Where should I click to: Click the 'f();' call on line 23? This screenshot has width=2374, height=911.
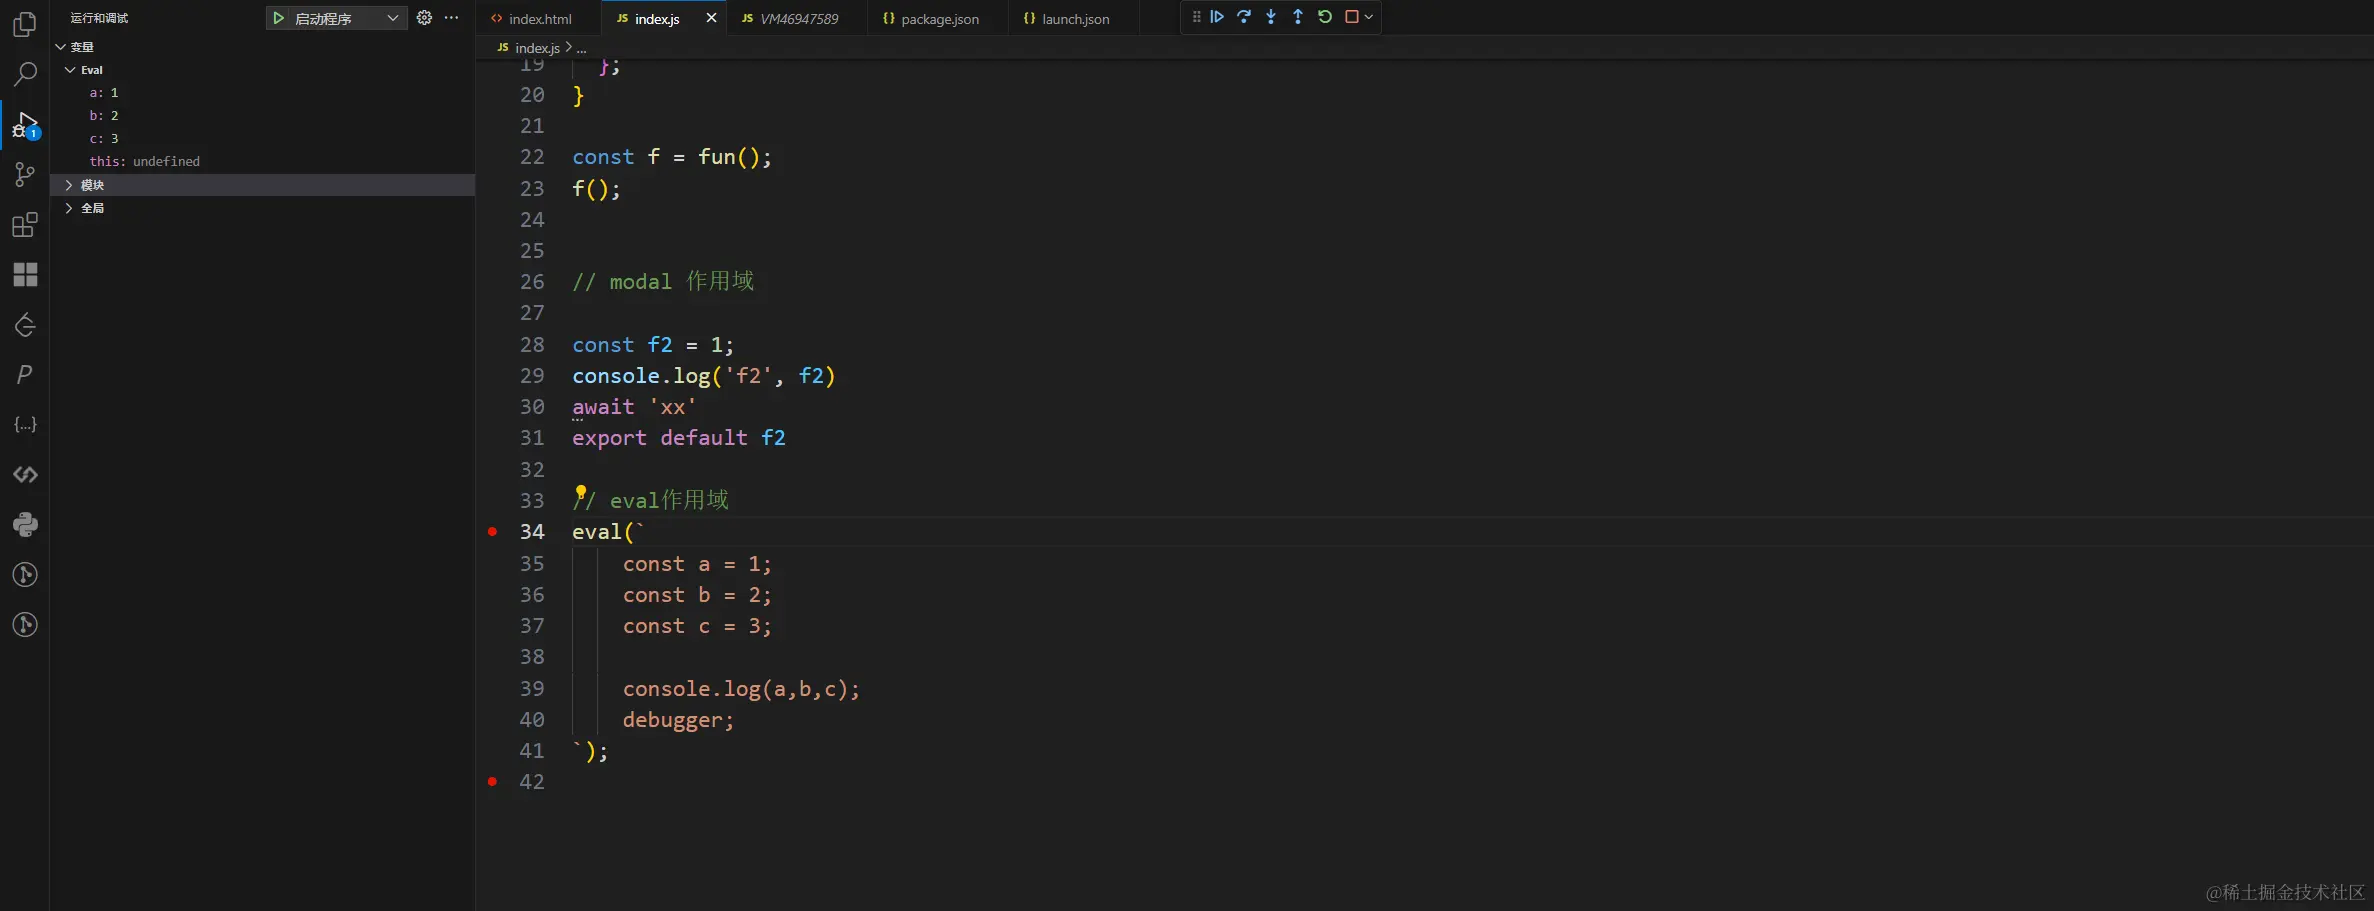pyautogui.click(x=596, y=189)
